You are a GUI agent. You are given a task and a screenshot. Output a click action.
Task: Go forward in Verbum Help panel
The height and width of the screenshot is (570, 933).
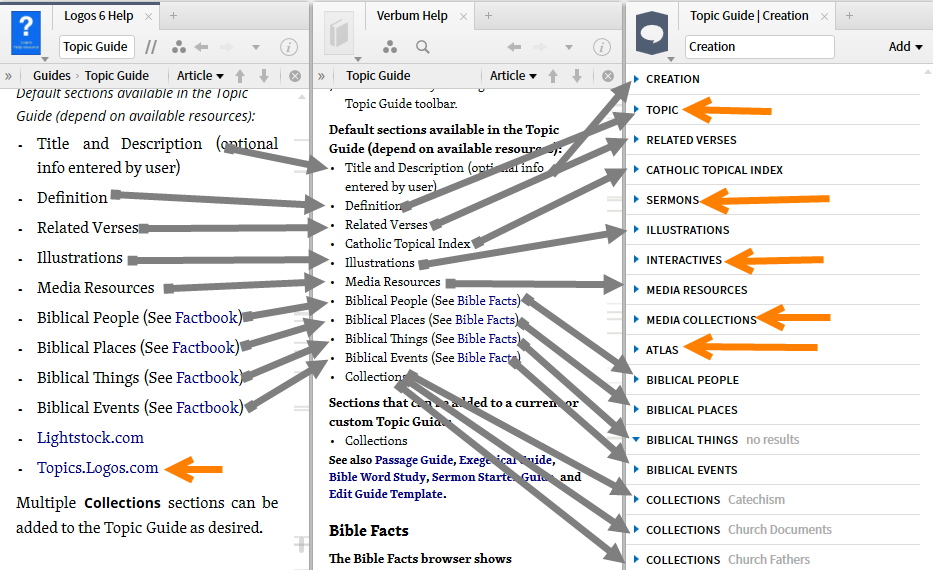pos(540,47)
